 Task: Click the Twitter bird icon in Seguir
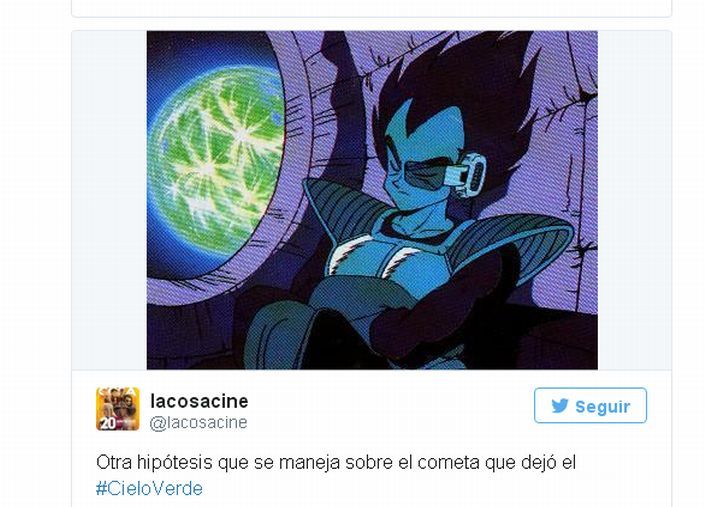(560, 406)
